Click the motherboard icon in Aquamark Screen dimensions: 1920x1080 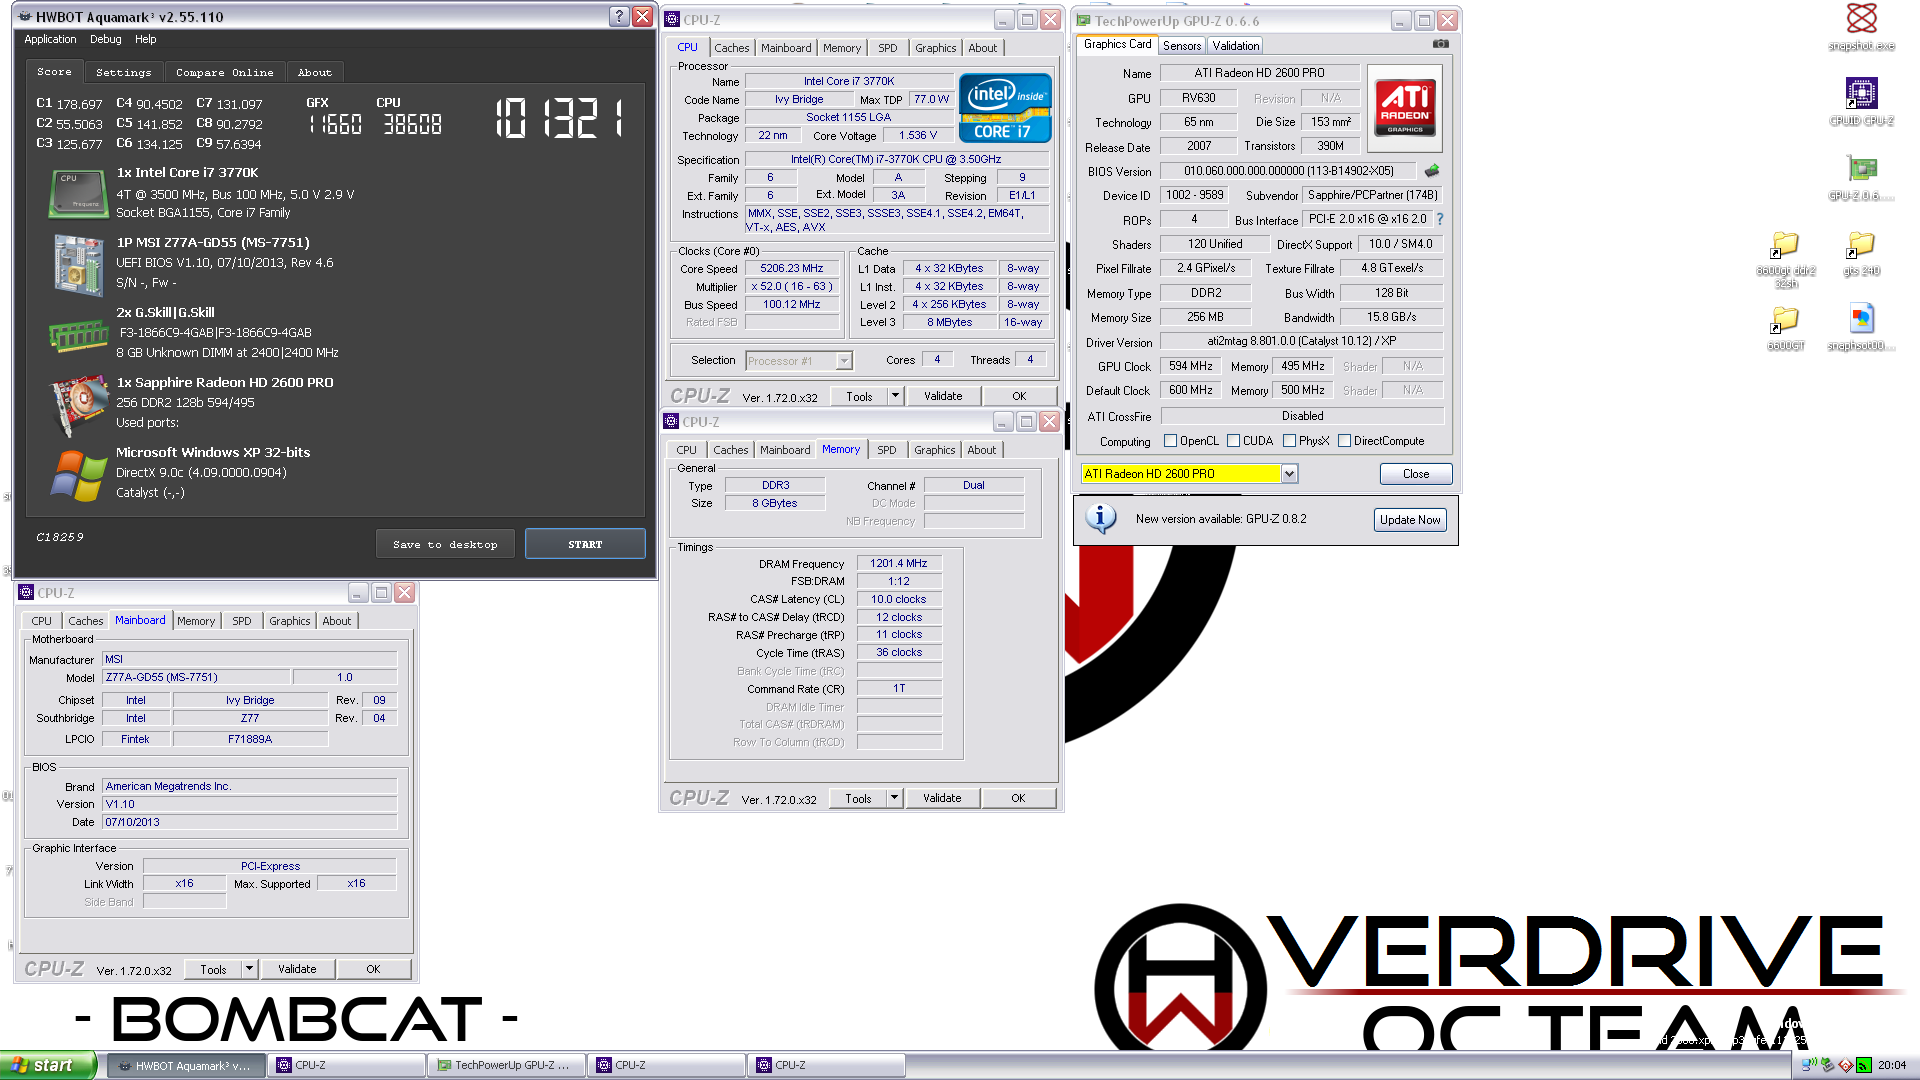pos(78,265)
